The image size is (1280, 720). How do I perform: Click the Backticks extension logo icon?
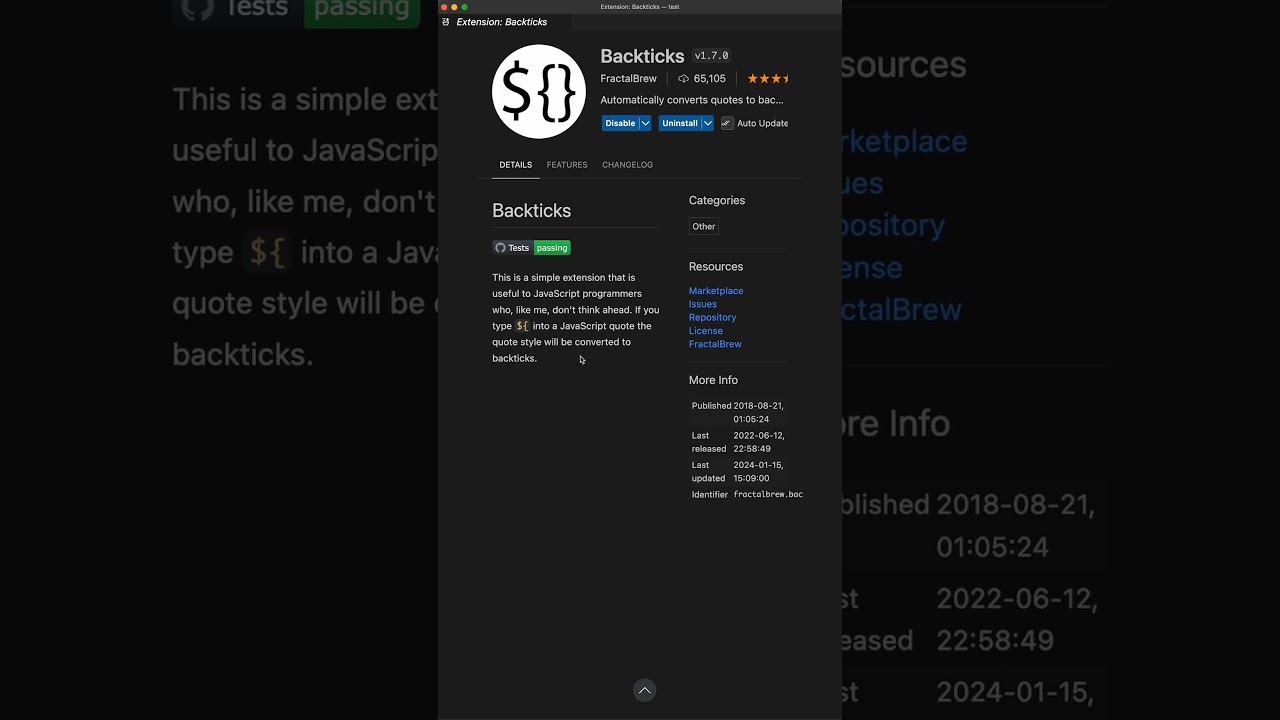tap(539, 91)
